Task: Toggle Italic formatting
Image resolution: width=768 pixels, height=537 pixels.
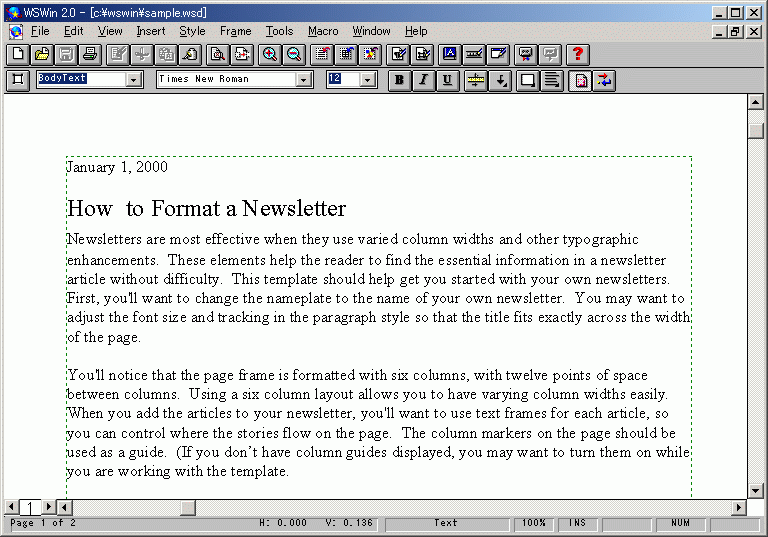Action: [423, 80]
